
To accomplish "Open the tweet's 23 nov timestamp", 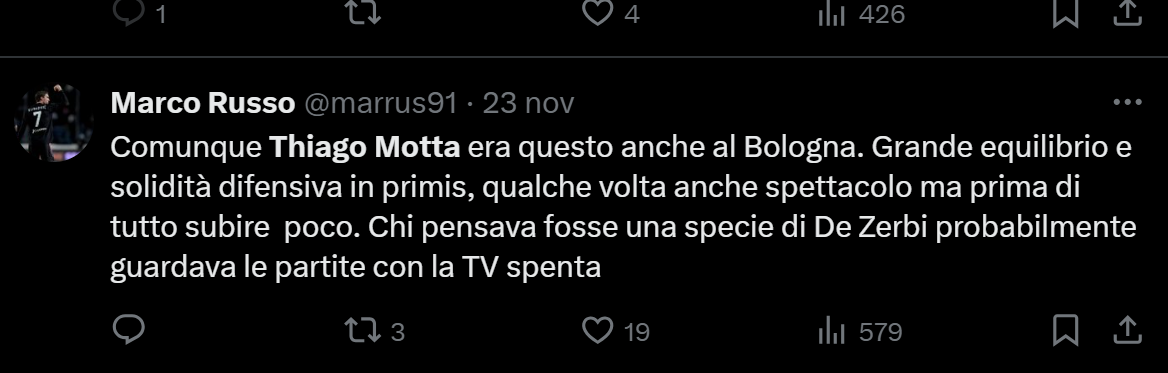I will 528,103.
